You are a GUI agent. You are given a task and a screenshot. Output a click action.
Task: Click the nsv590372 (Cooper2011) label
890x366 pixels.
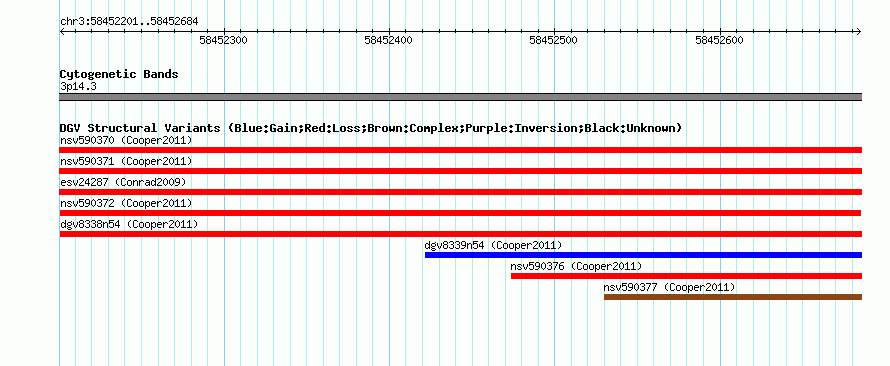pyautogui.click(x=126, y=203)
